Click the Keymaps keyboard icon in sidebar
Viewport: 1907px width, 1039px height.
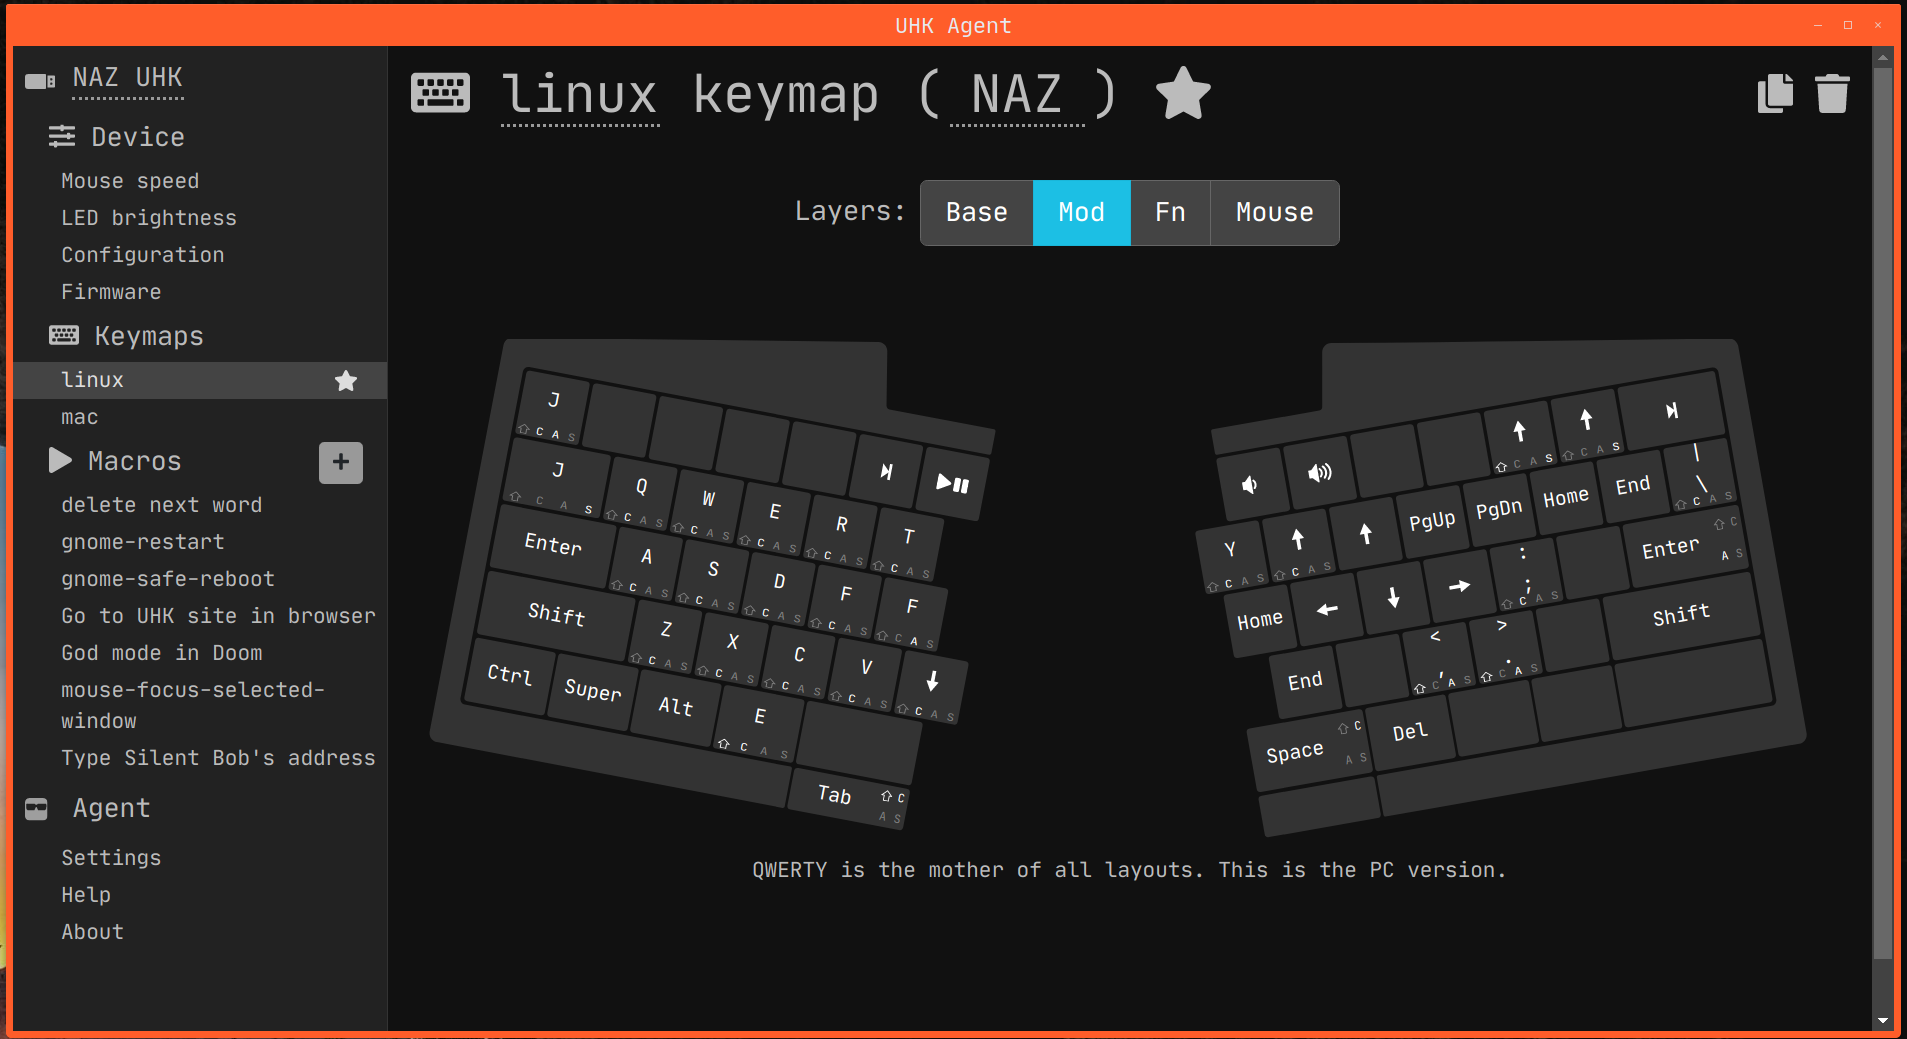[64, 335]
